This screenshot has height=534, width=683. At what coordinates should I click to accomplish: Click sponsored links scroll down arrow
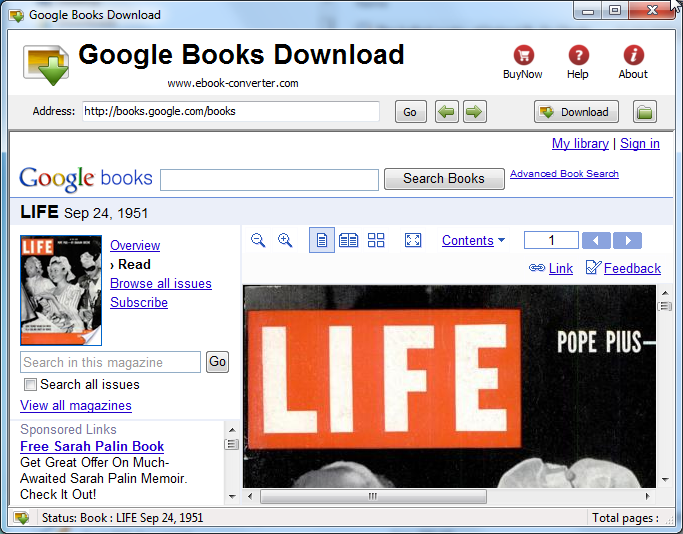pyautogui.click(x=232, y=496)
